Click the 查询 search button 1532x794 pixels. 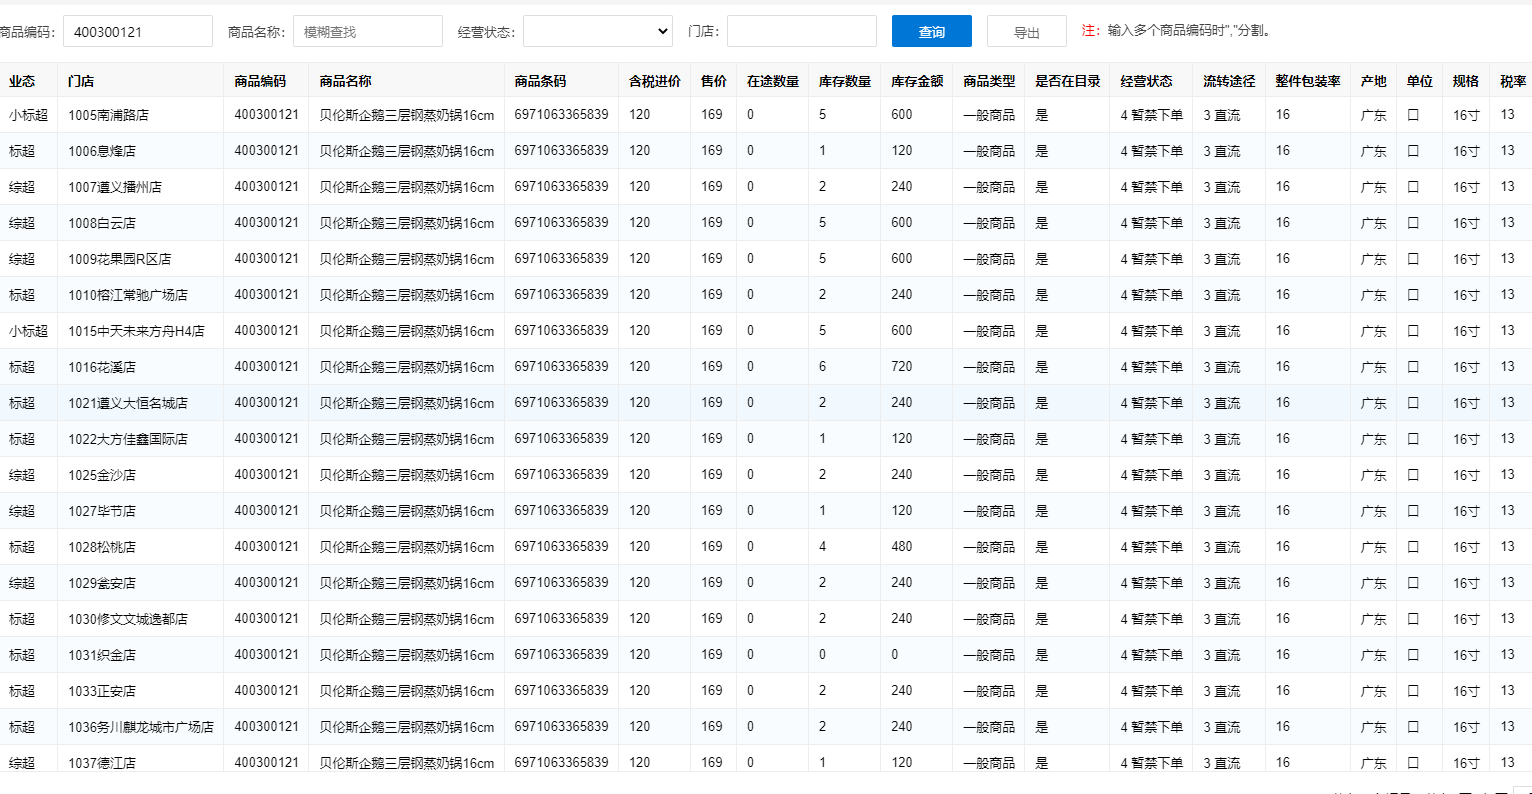point(931,32)
